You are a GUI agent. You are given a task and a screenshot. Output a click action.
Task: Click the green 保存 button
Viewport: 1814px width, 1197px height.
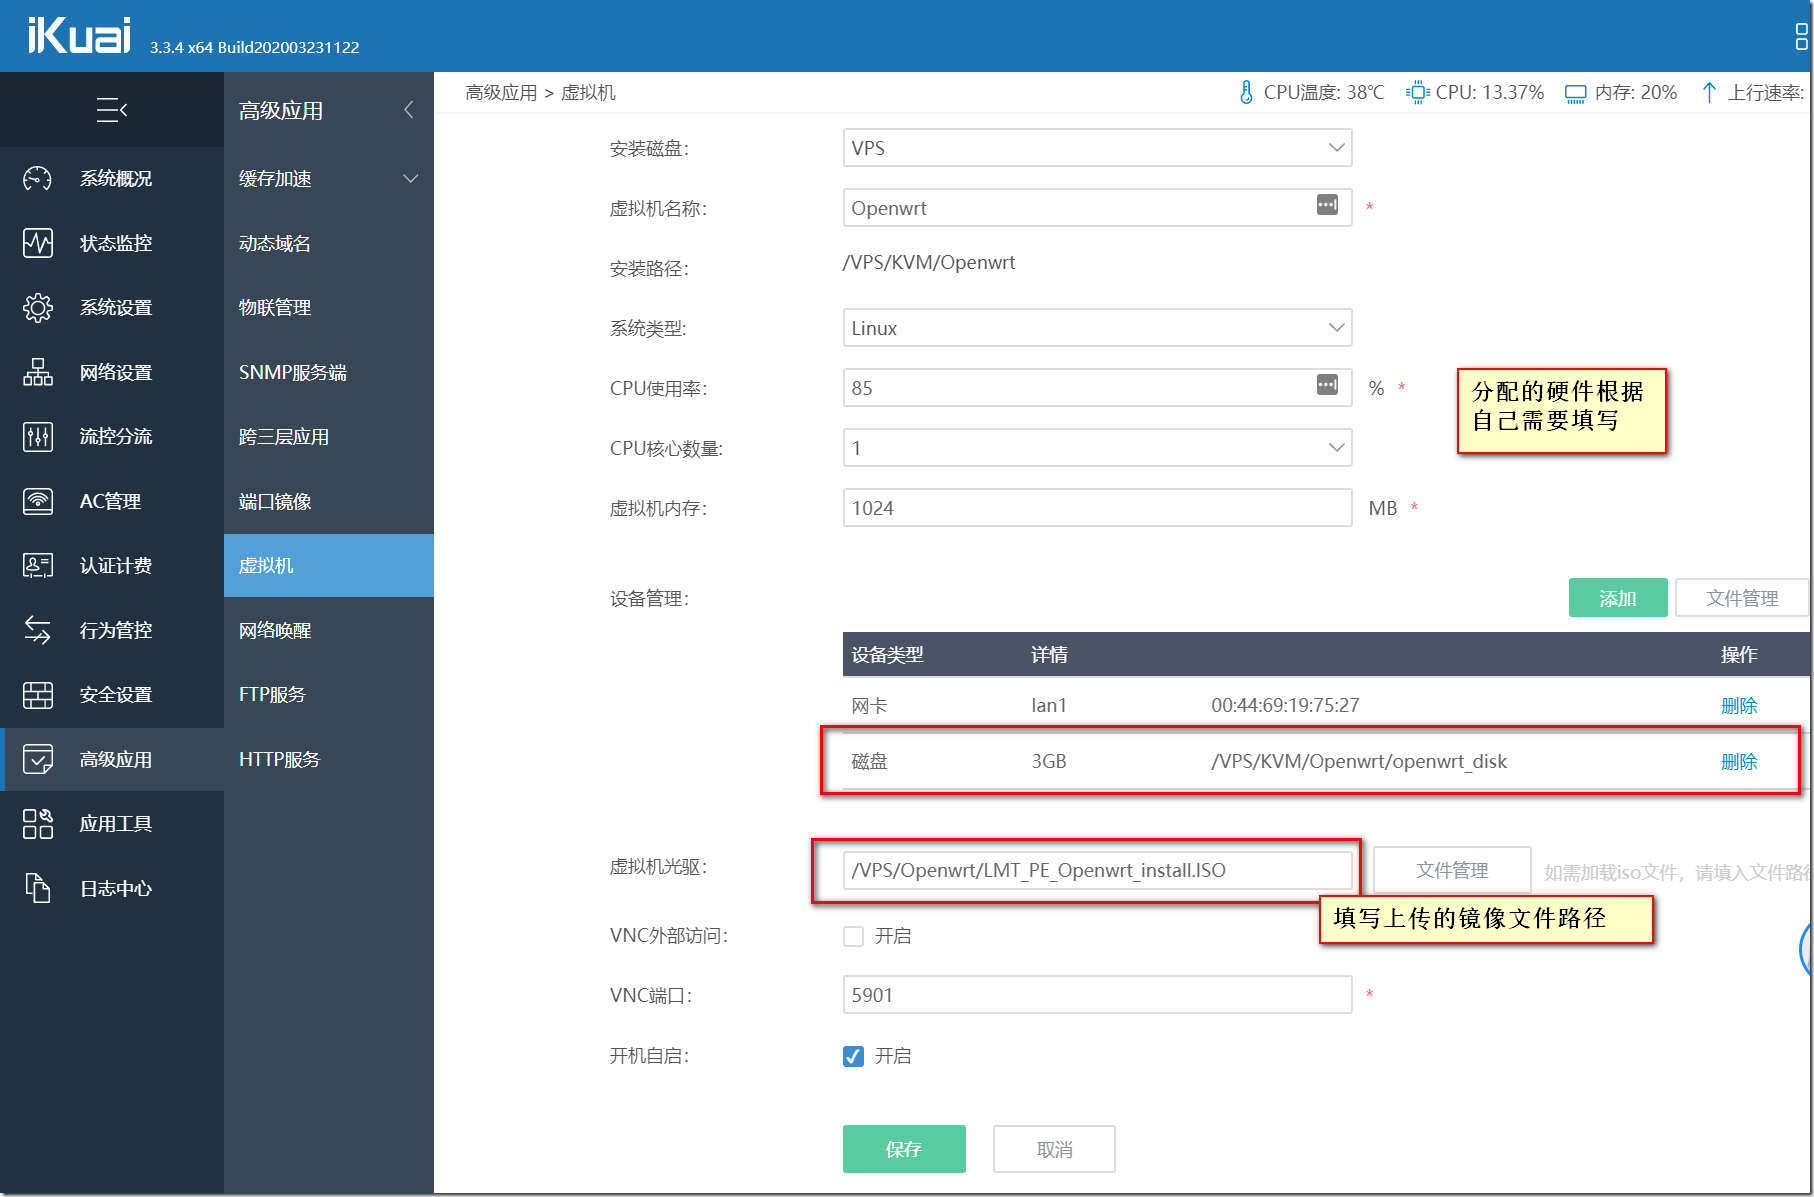tap(904, 1149)
